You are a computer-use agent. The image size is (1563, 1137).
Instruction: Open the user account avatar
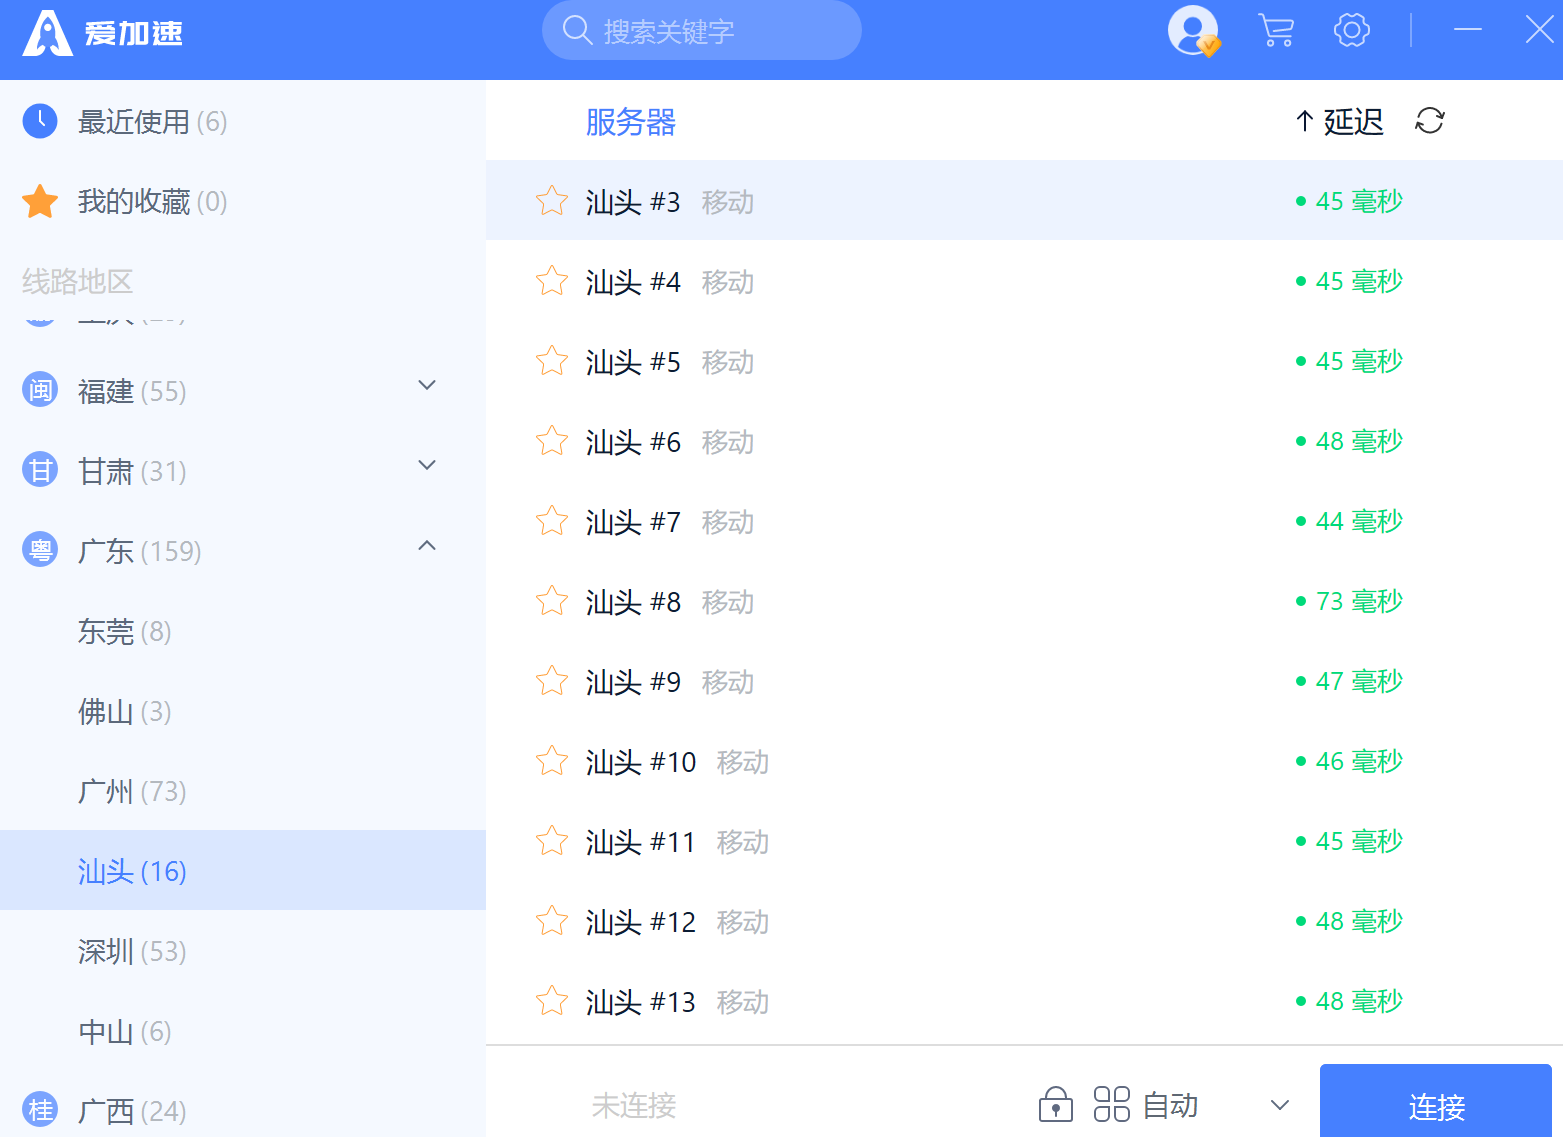(x=1193, y=30)
